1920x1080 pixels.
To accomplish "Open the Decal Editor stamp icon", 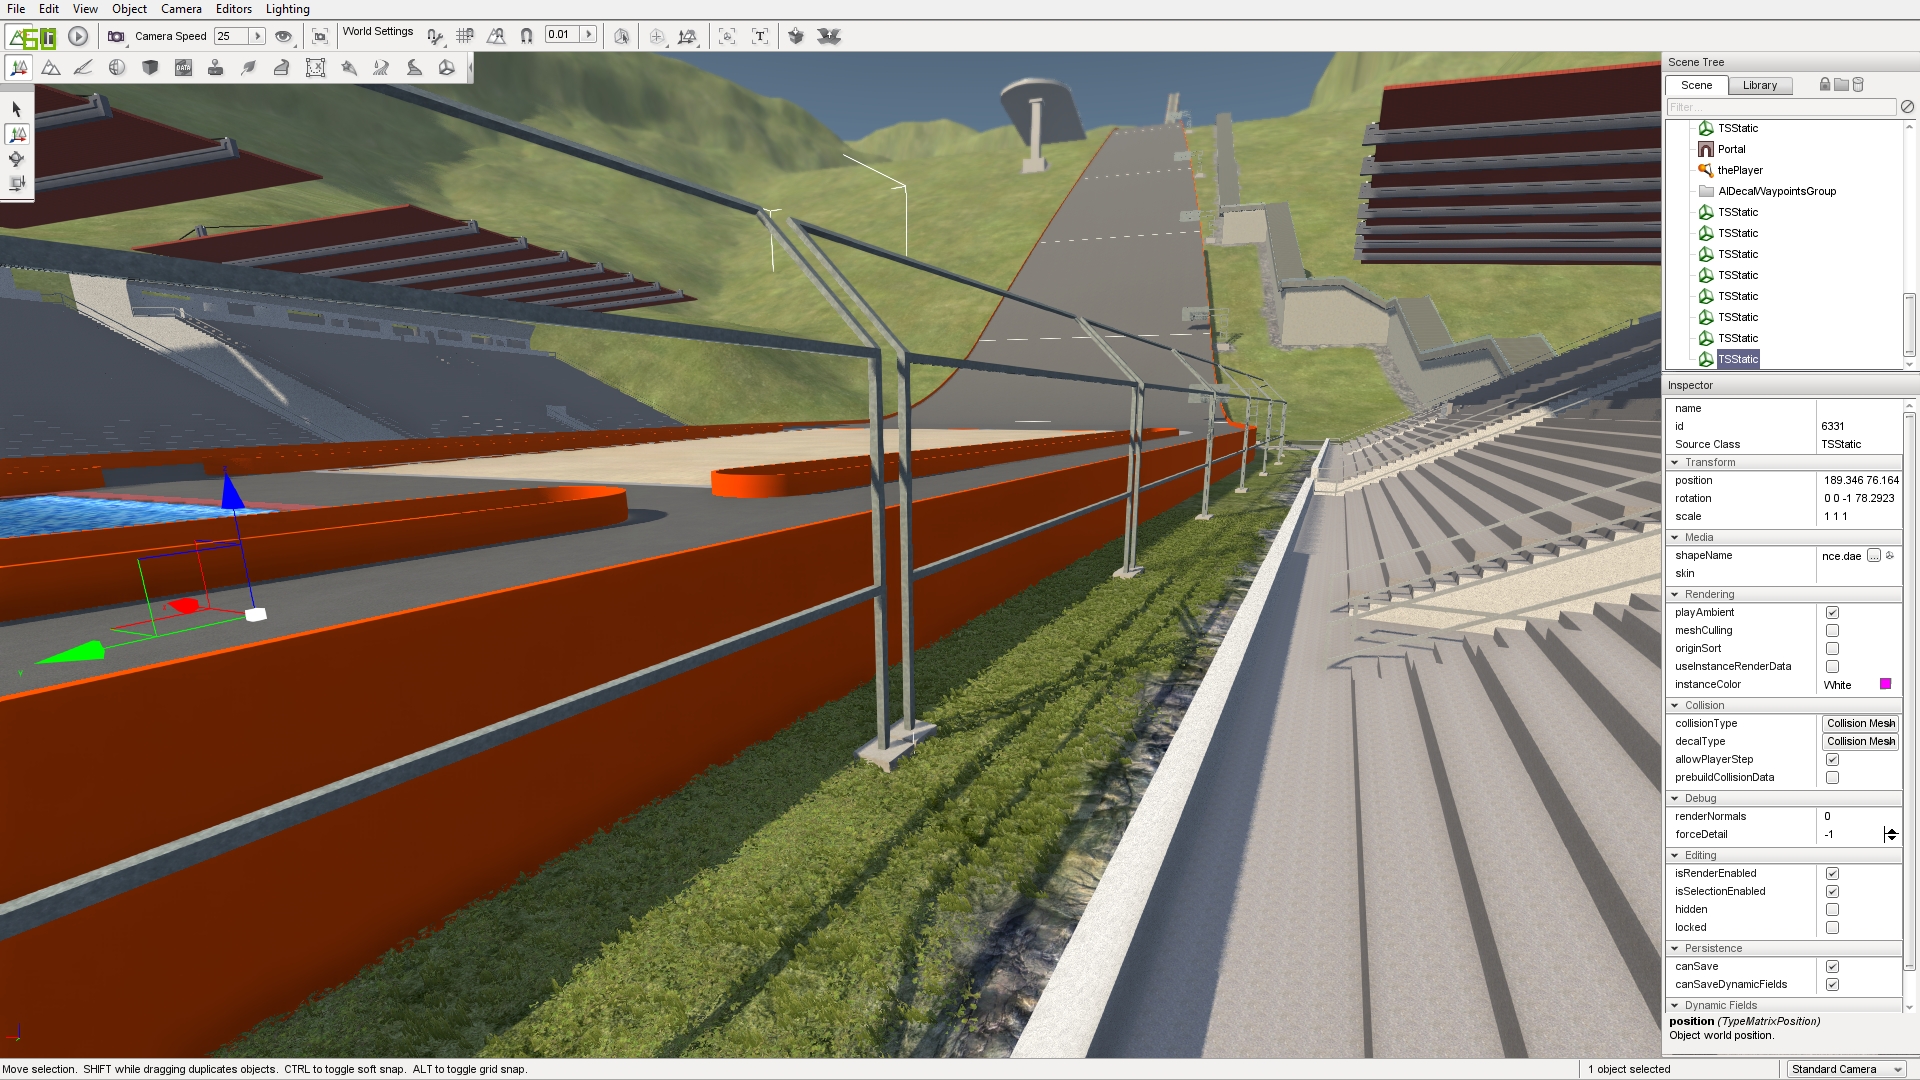I will 216,68.
